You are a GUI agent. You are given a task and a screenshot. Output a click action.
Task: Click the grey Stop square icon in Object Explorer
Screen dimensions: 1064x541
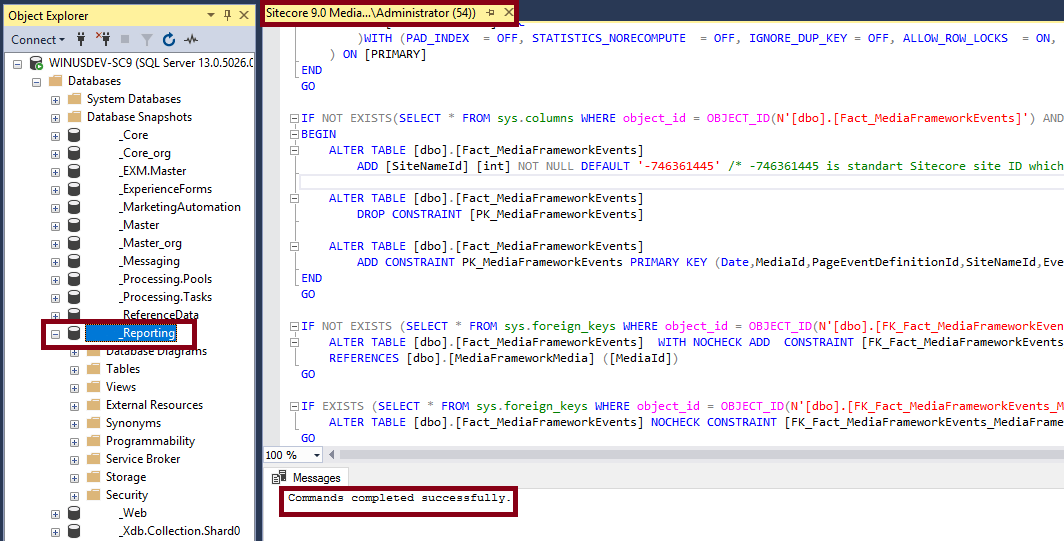[125, 39]
